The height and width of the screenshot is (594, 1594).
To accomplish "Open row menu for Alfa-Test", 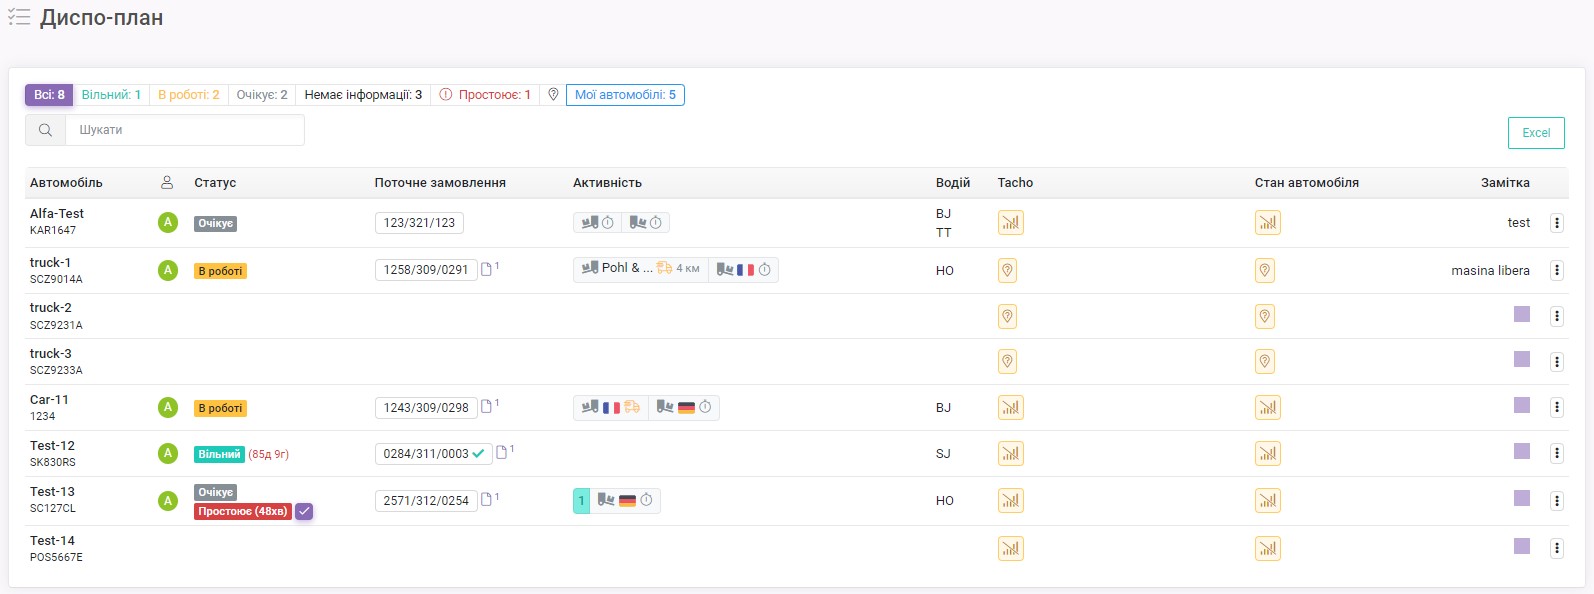I will coord(1556,223).
